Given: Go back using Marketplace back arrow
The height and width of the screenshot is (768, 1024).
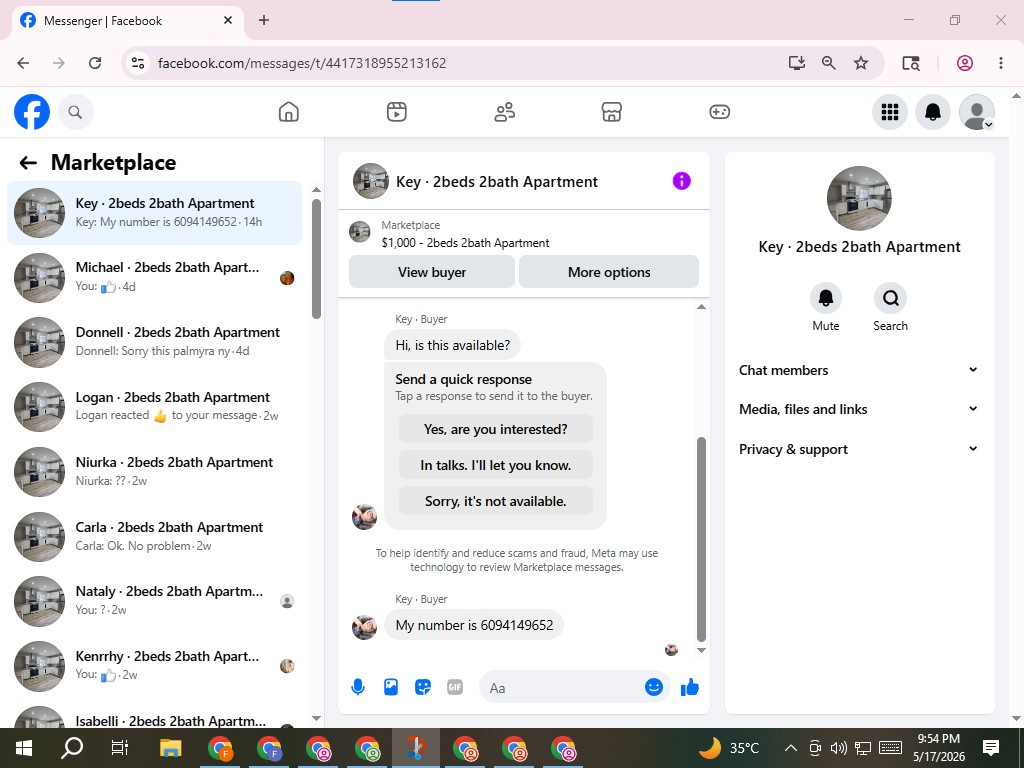Looking at the screenshot, I should [27, 163].
